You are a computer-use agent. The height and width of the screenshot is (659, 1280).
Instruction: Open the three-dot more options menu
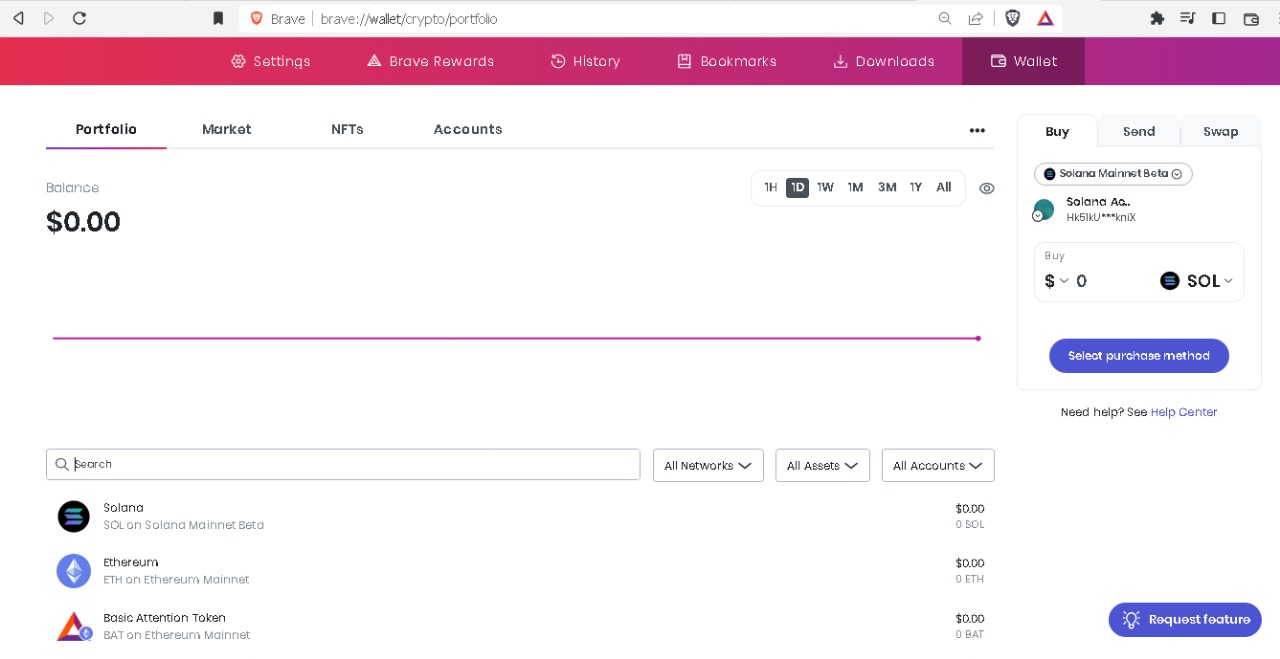pyautogui.click(x=977, y=130)
